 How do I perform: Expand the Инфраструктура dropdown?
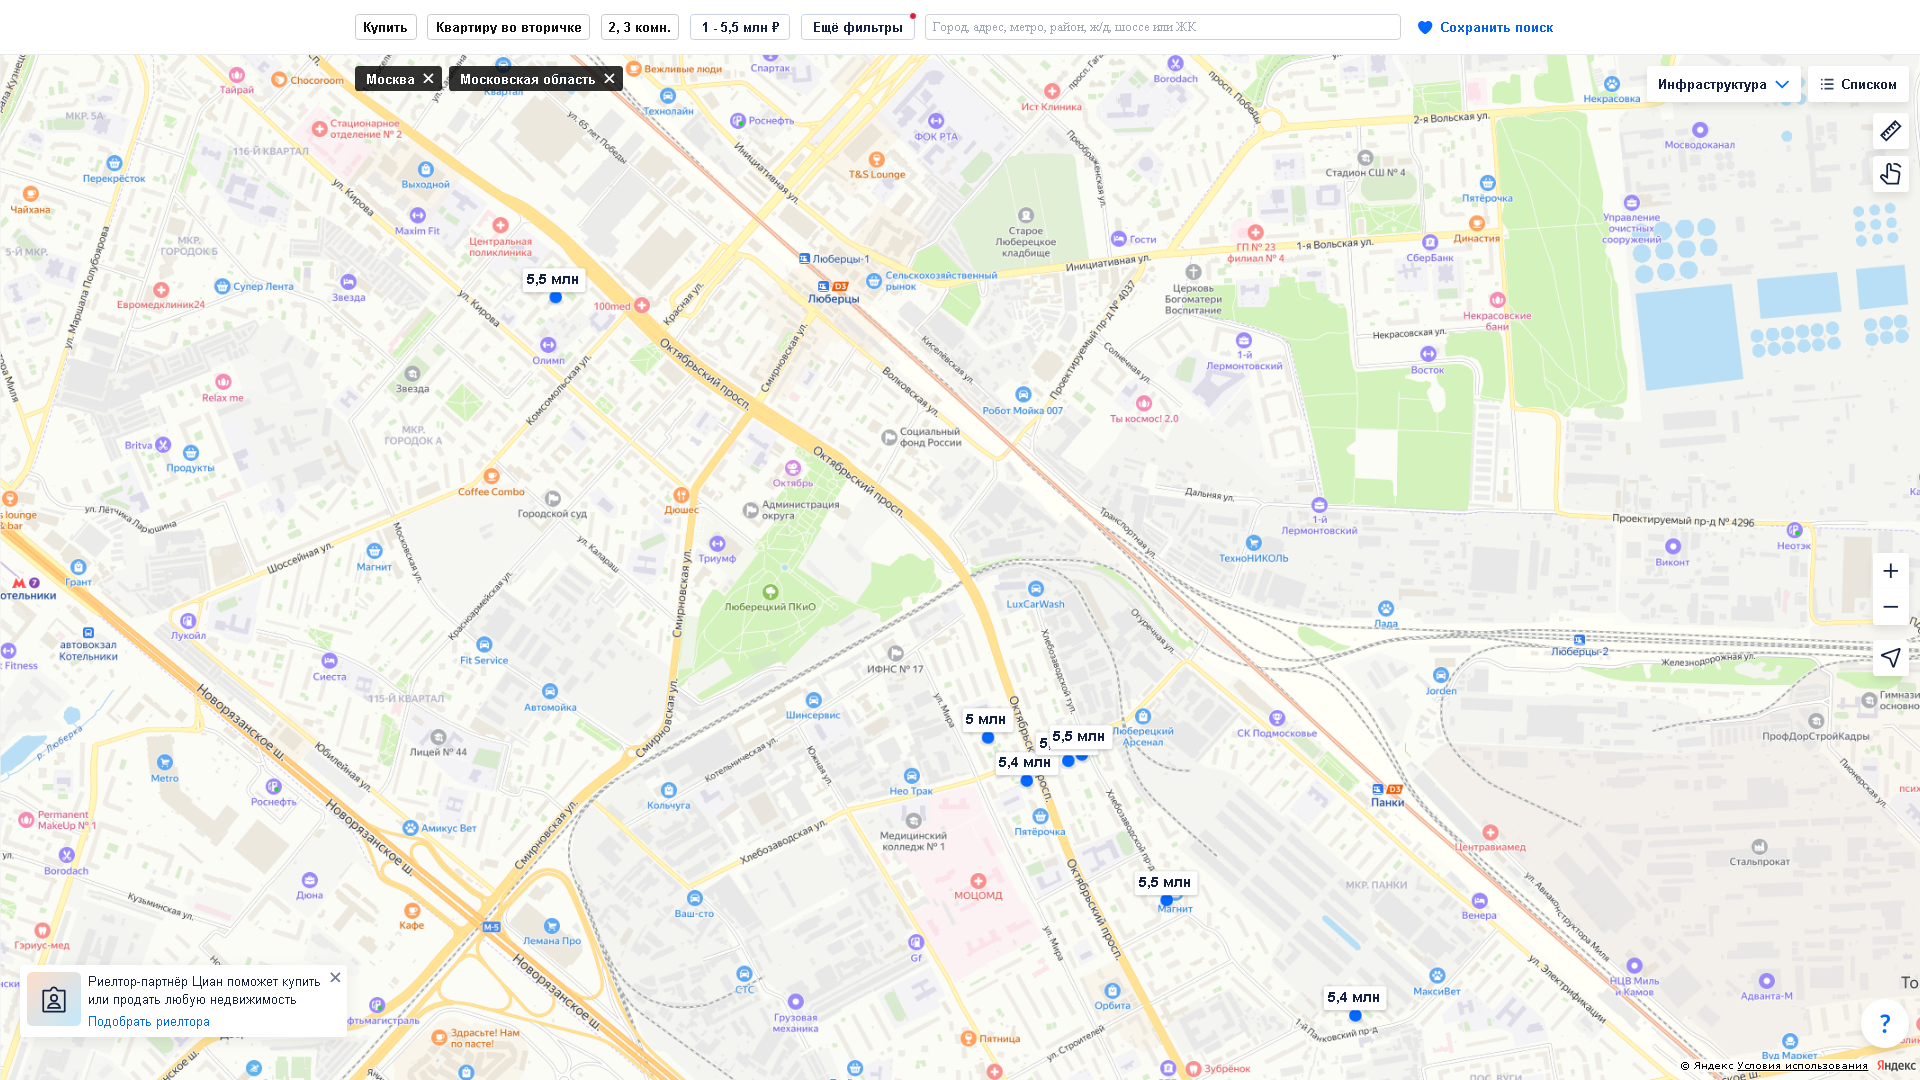point(1723,84)
